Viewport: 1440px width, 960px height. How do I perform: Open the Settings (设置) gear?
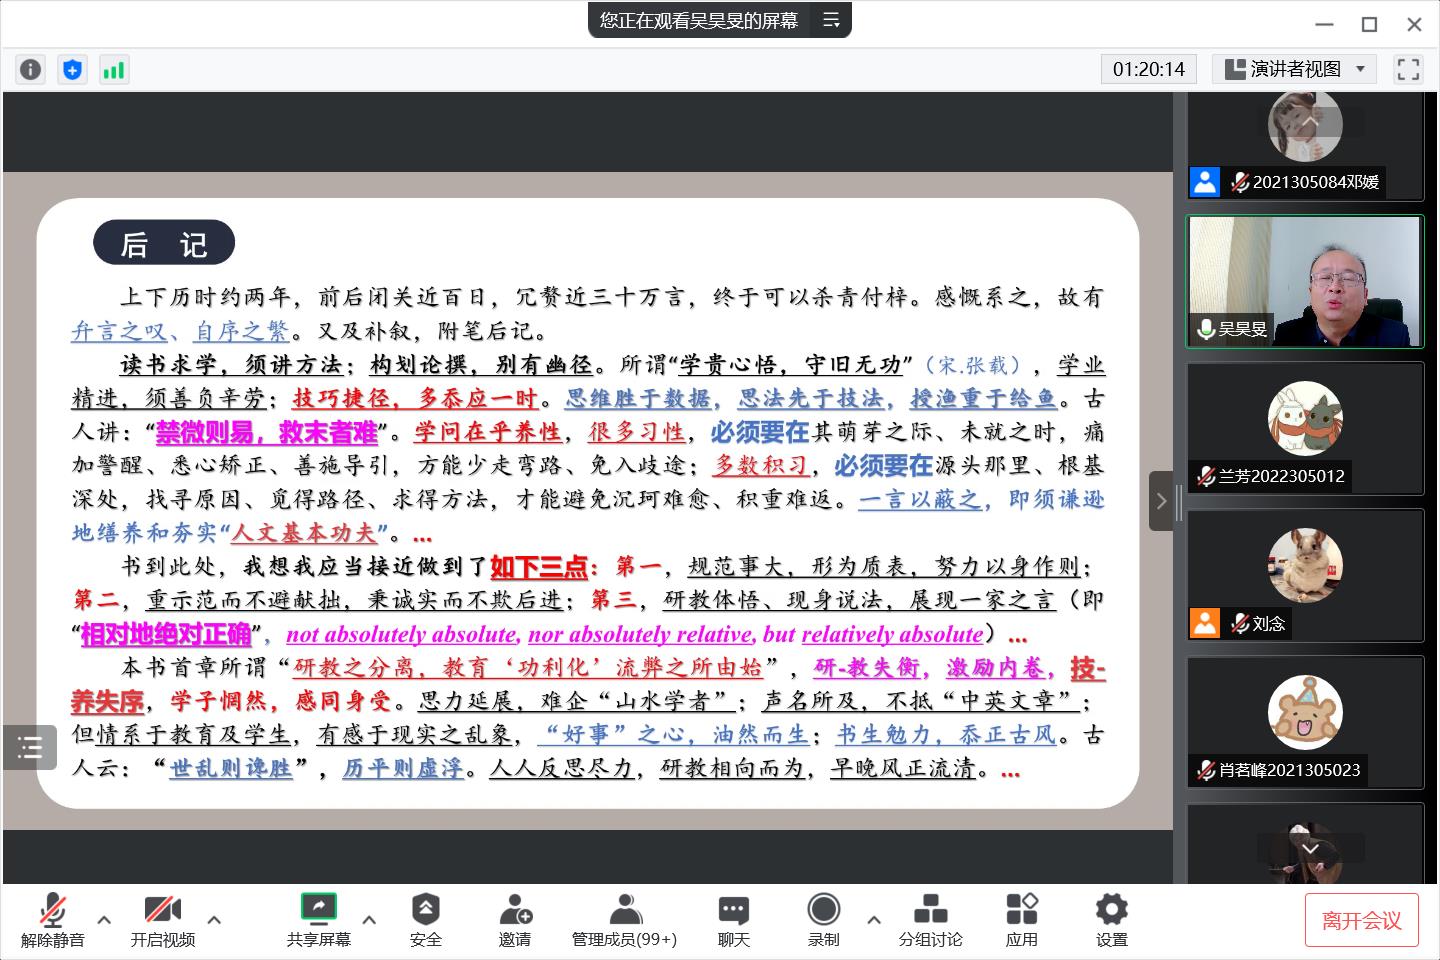pyautogui.click(x=1111, y=919)
